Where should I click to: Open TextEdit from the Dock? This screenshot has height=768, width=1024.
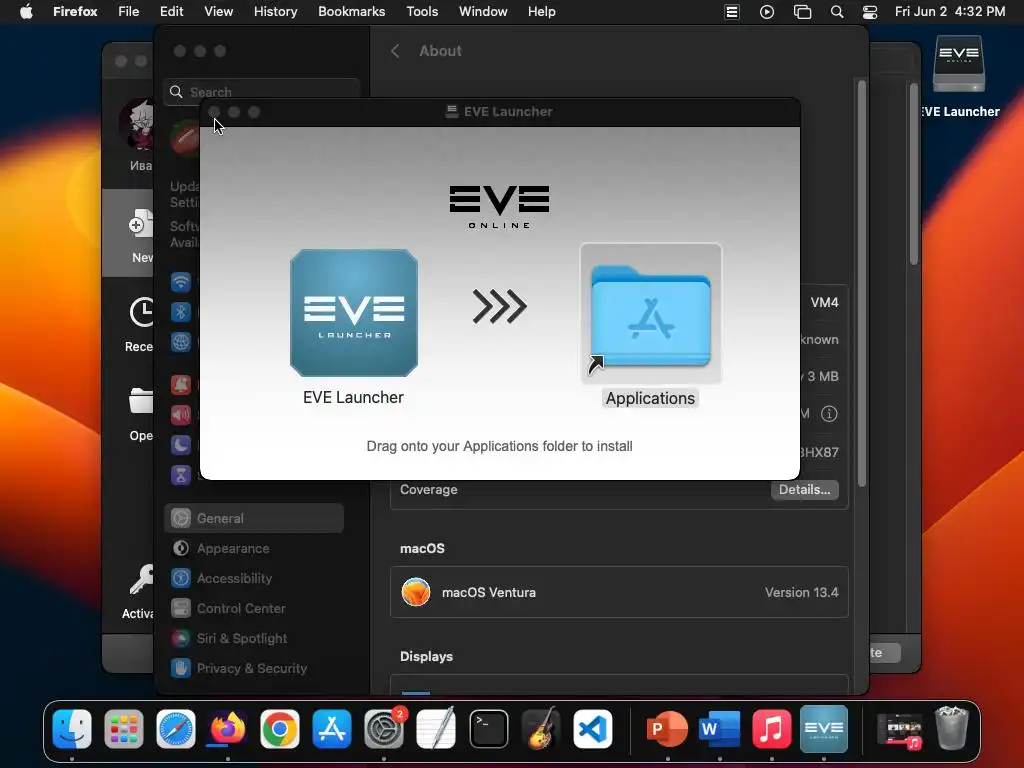point(436,729)
